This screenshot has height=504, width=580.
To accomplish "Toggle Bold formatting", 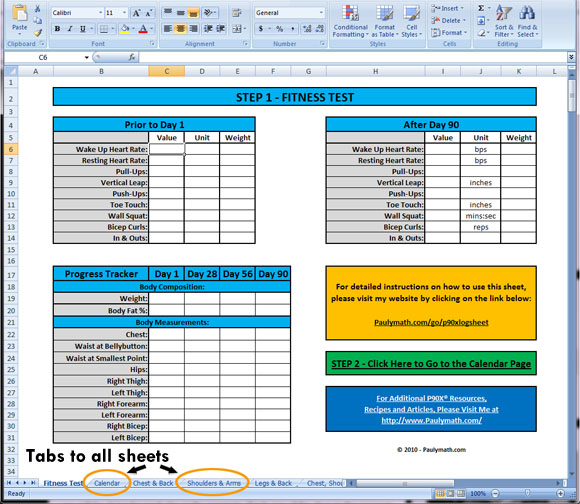I will 57,28.
